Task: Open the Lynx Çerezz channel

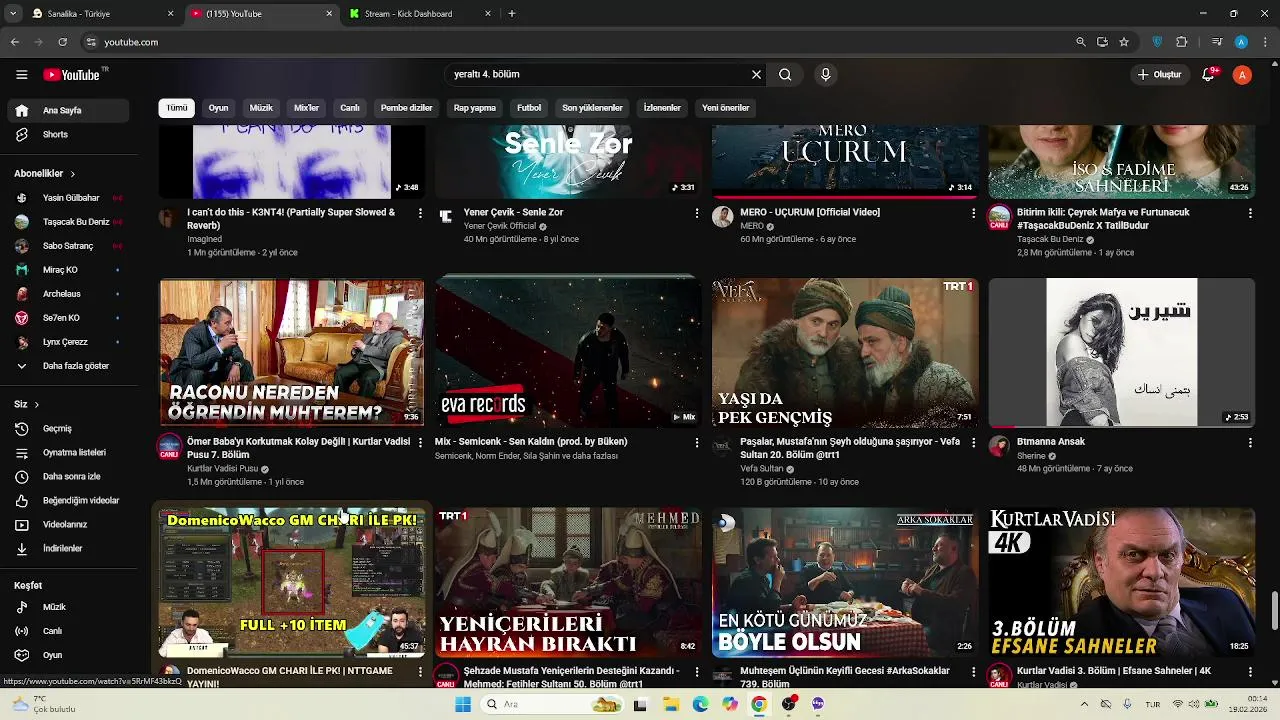Action: click(68, 342)
